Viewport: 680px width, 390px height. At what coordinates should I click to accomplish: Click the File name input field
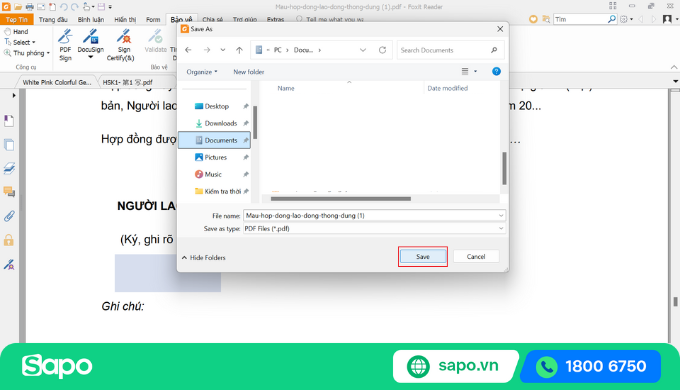tap(374, 216)
